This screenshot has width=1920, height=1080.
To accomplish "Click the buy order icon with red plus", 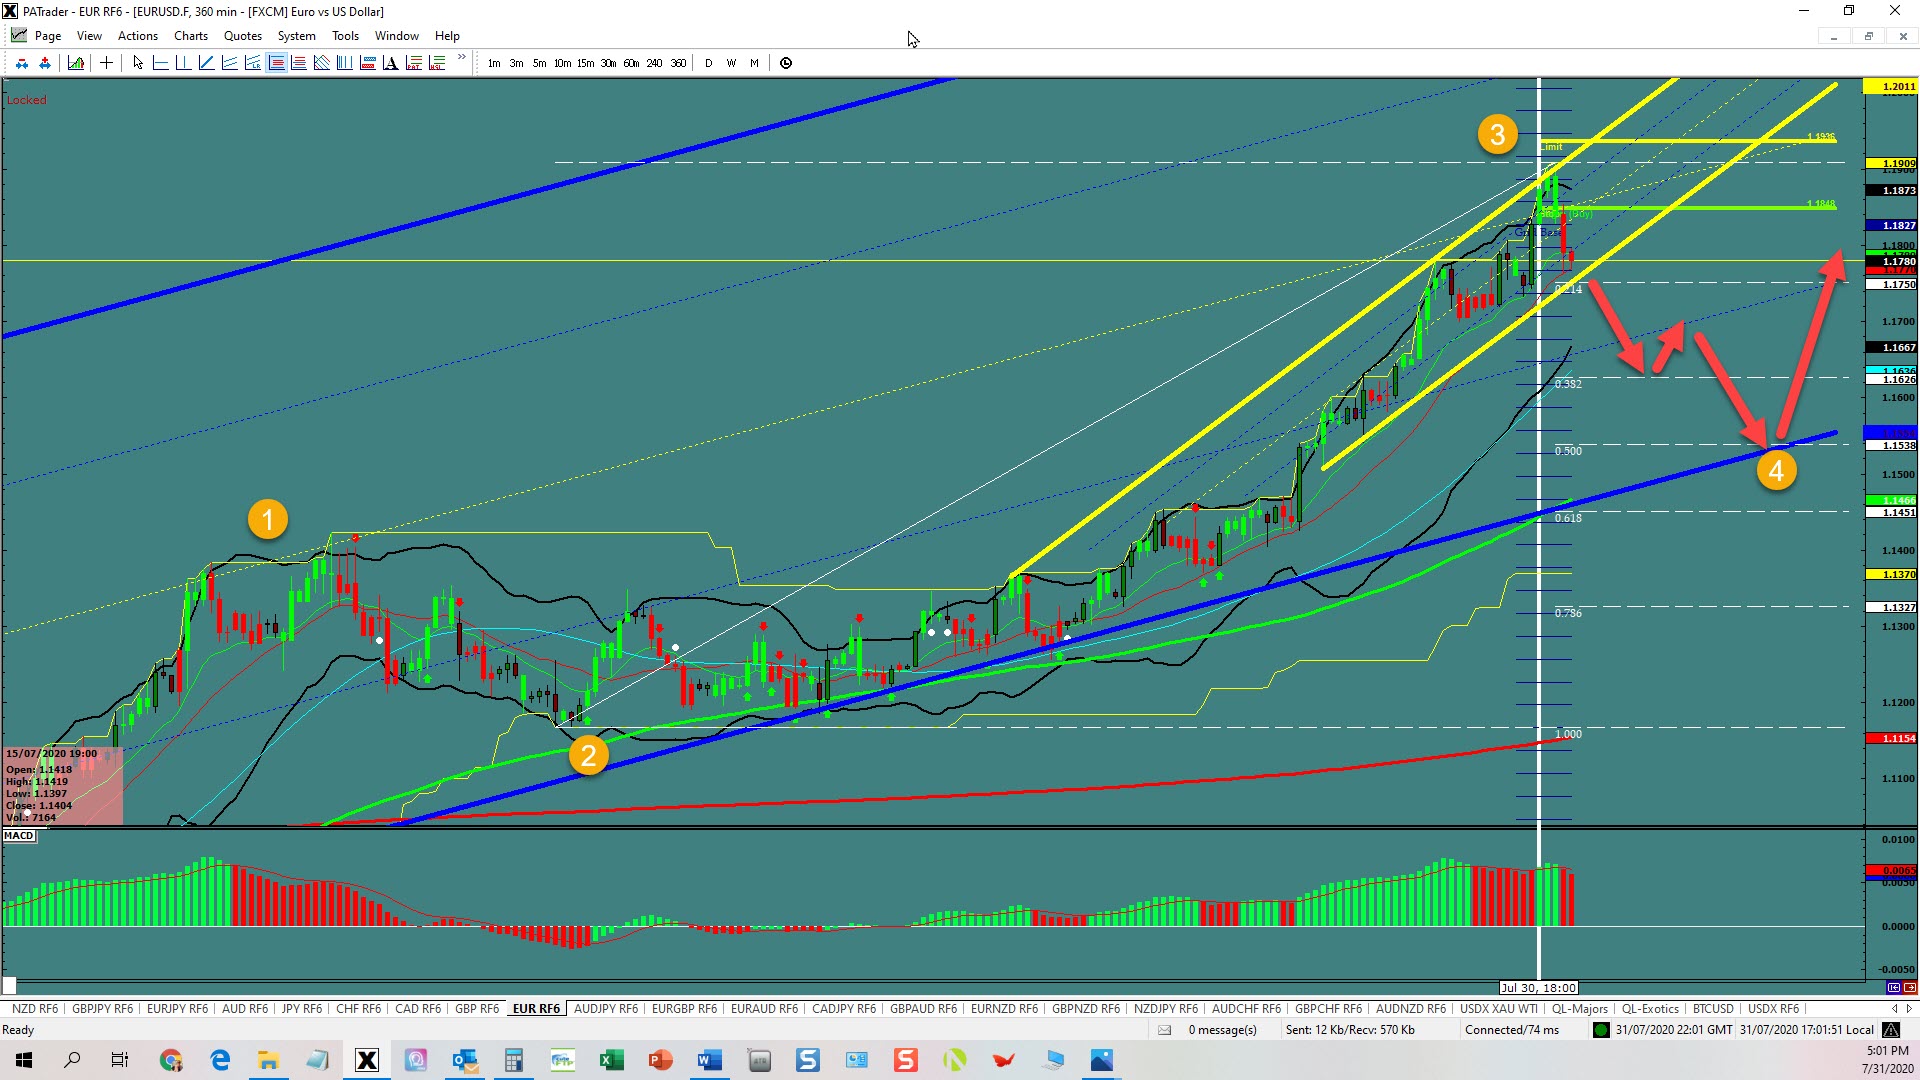I will pos(45,63).
